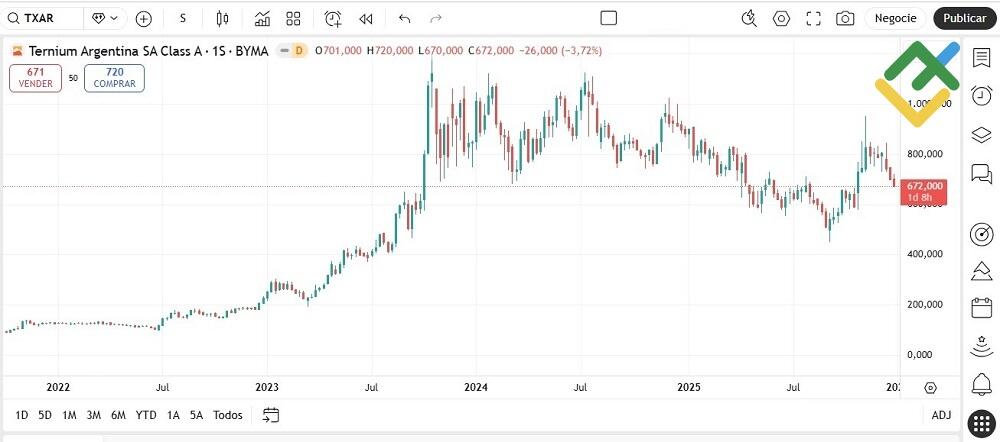
Task: Start bar replay mode
Action: pos(365,19)
